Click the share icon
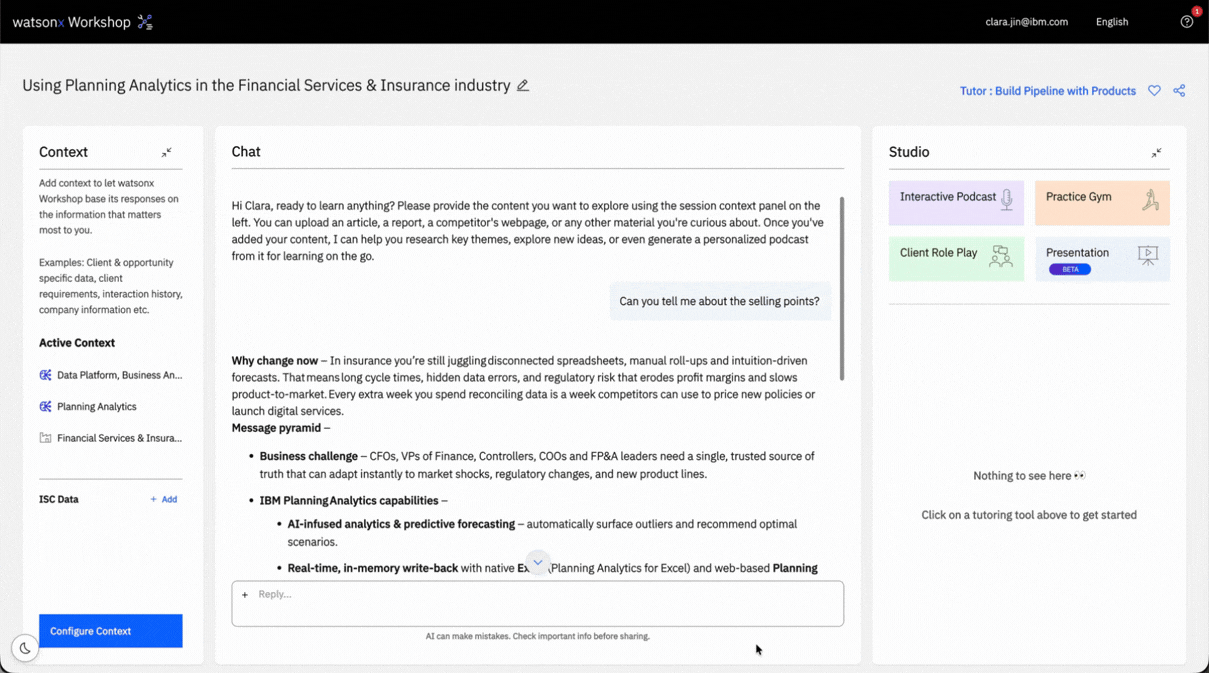1209x673 pixels. point(1179,91)
